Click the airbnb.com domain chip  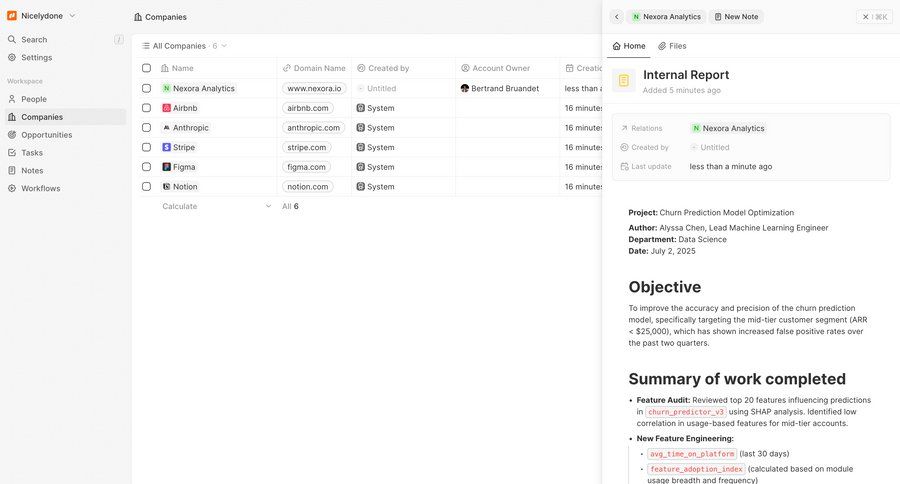pyautogui.click(x=308, y=108)
